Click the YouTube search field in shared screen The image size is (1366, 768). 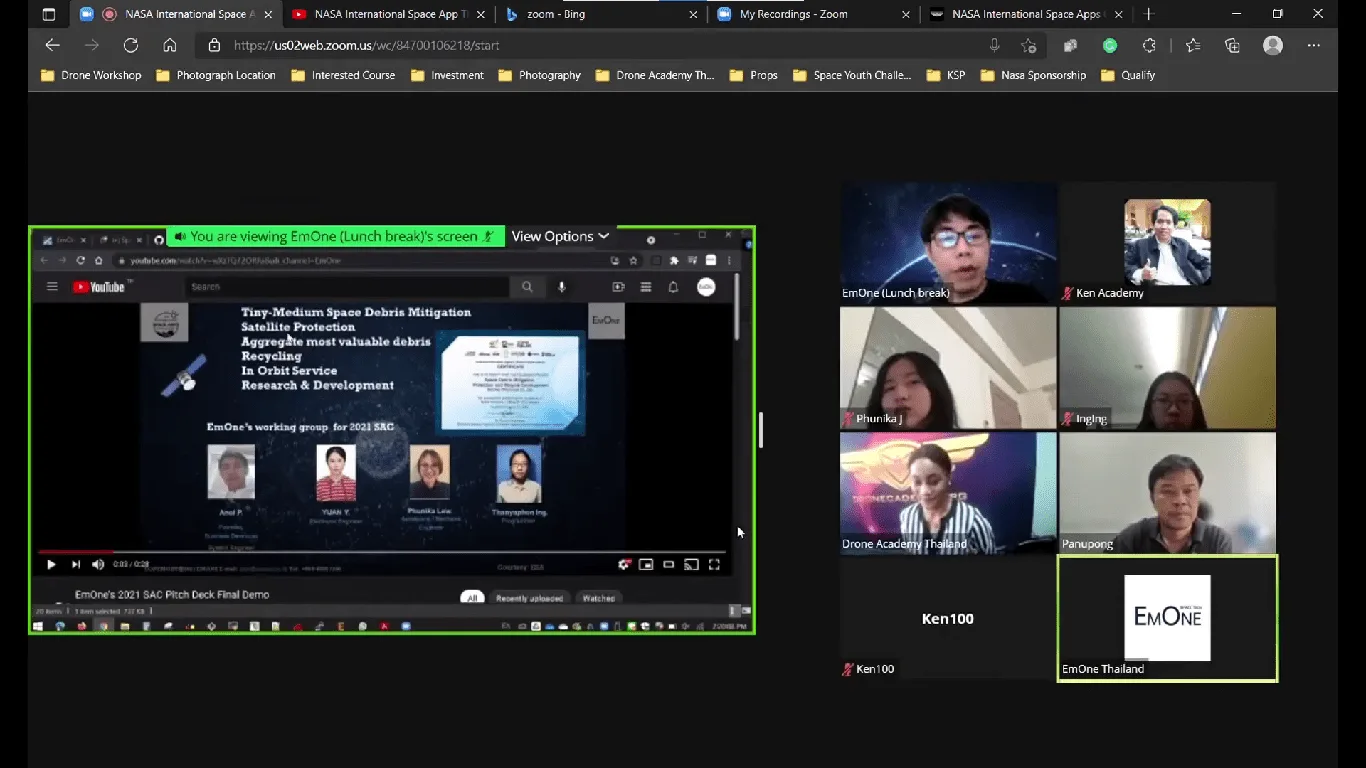coord(347,287)
